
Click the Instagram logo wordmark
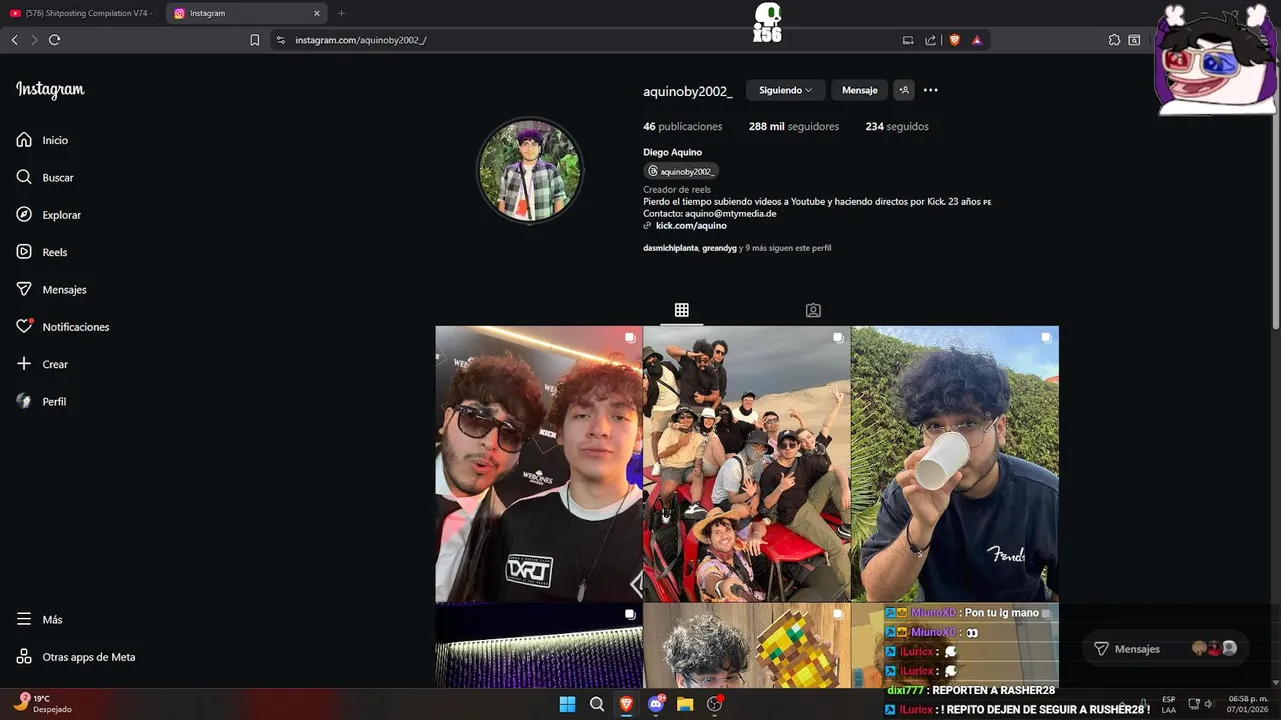tap(50, 90)
